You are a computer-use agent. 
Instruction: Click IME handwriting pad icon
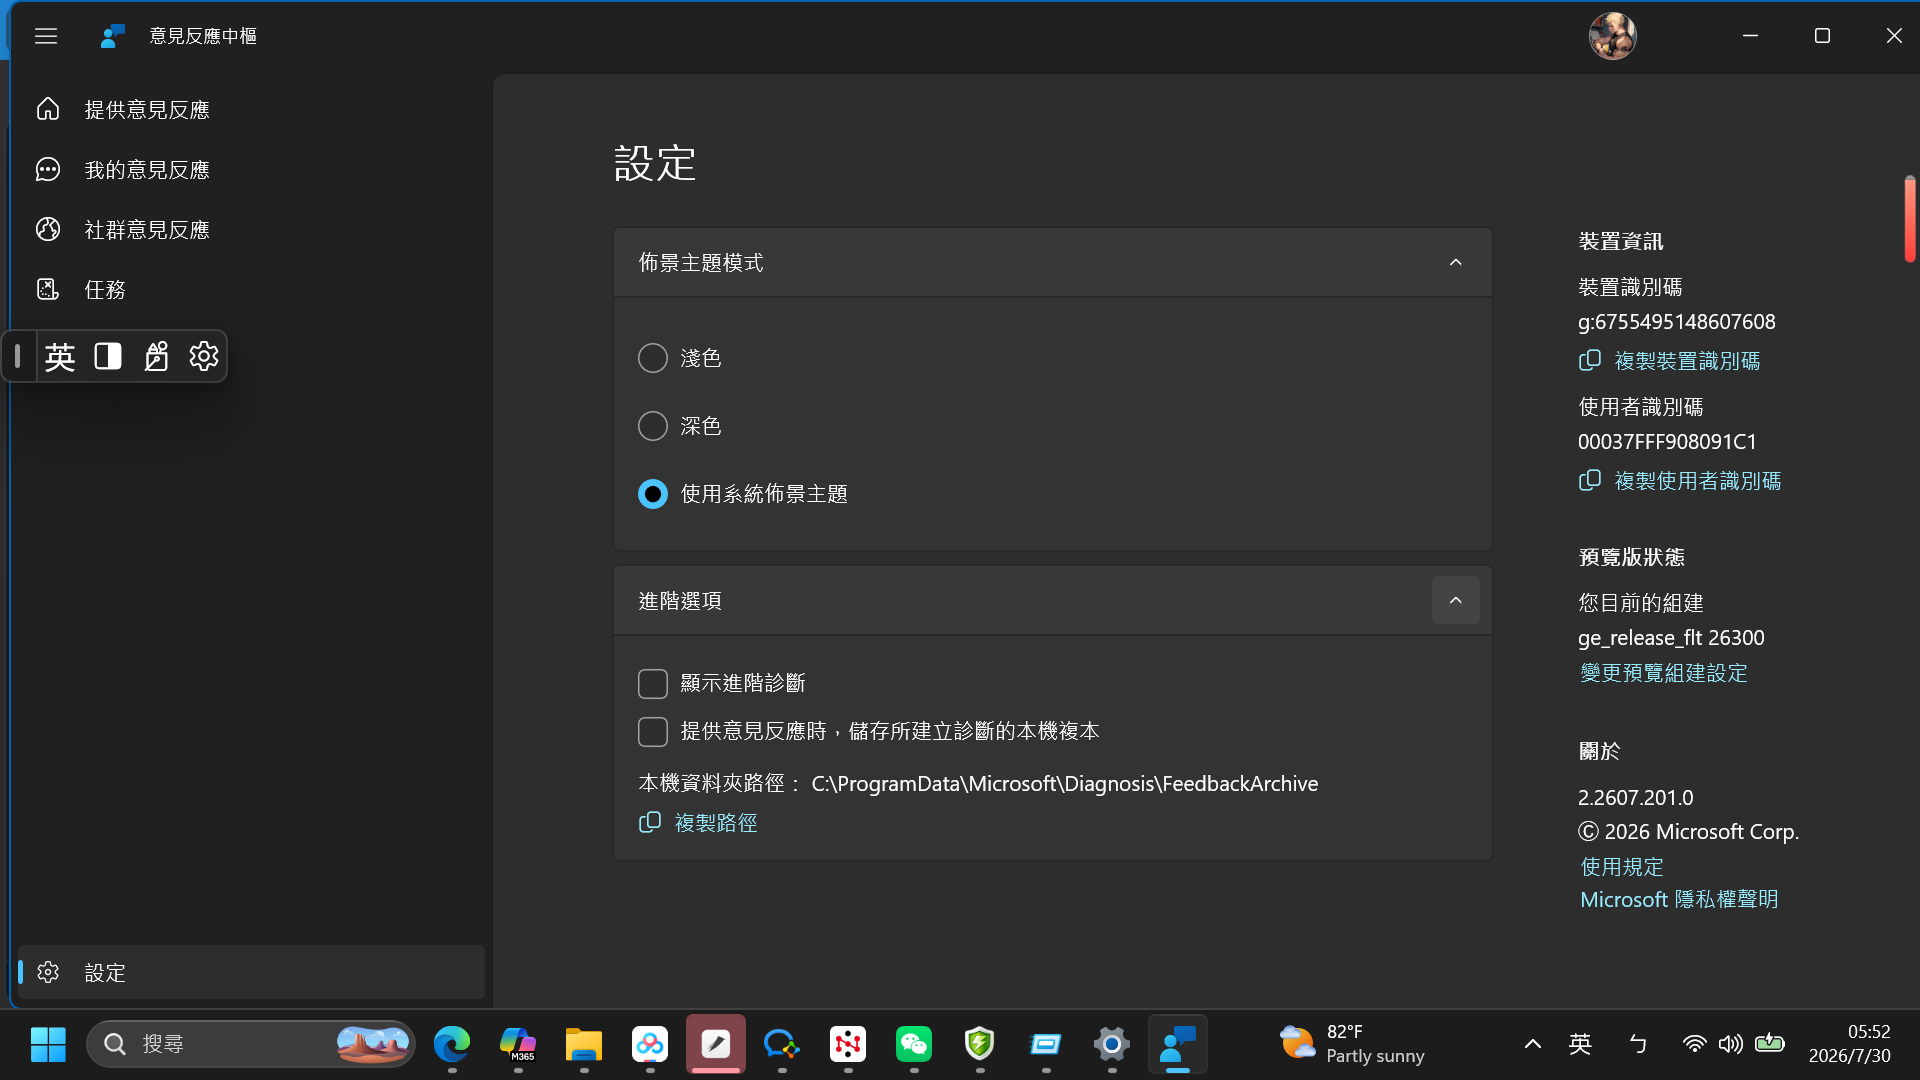pos(156,356)
